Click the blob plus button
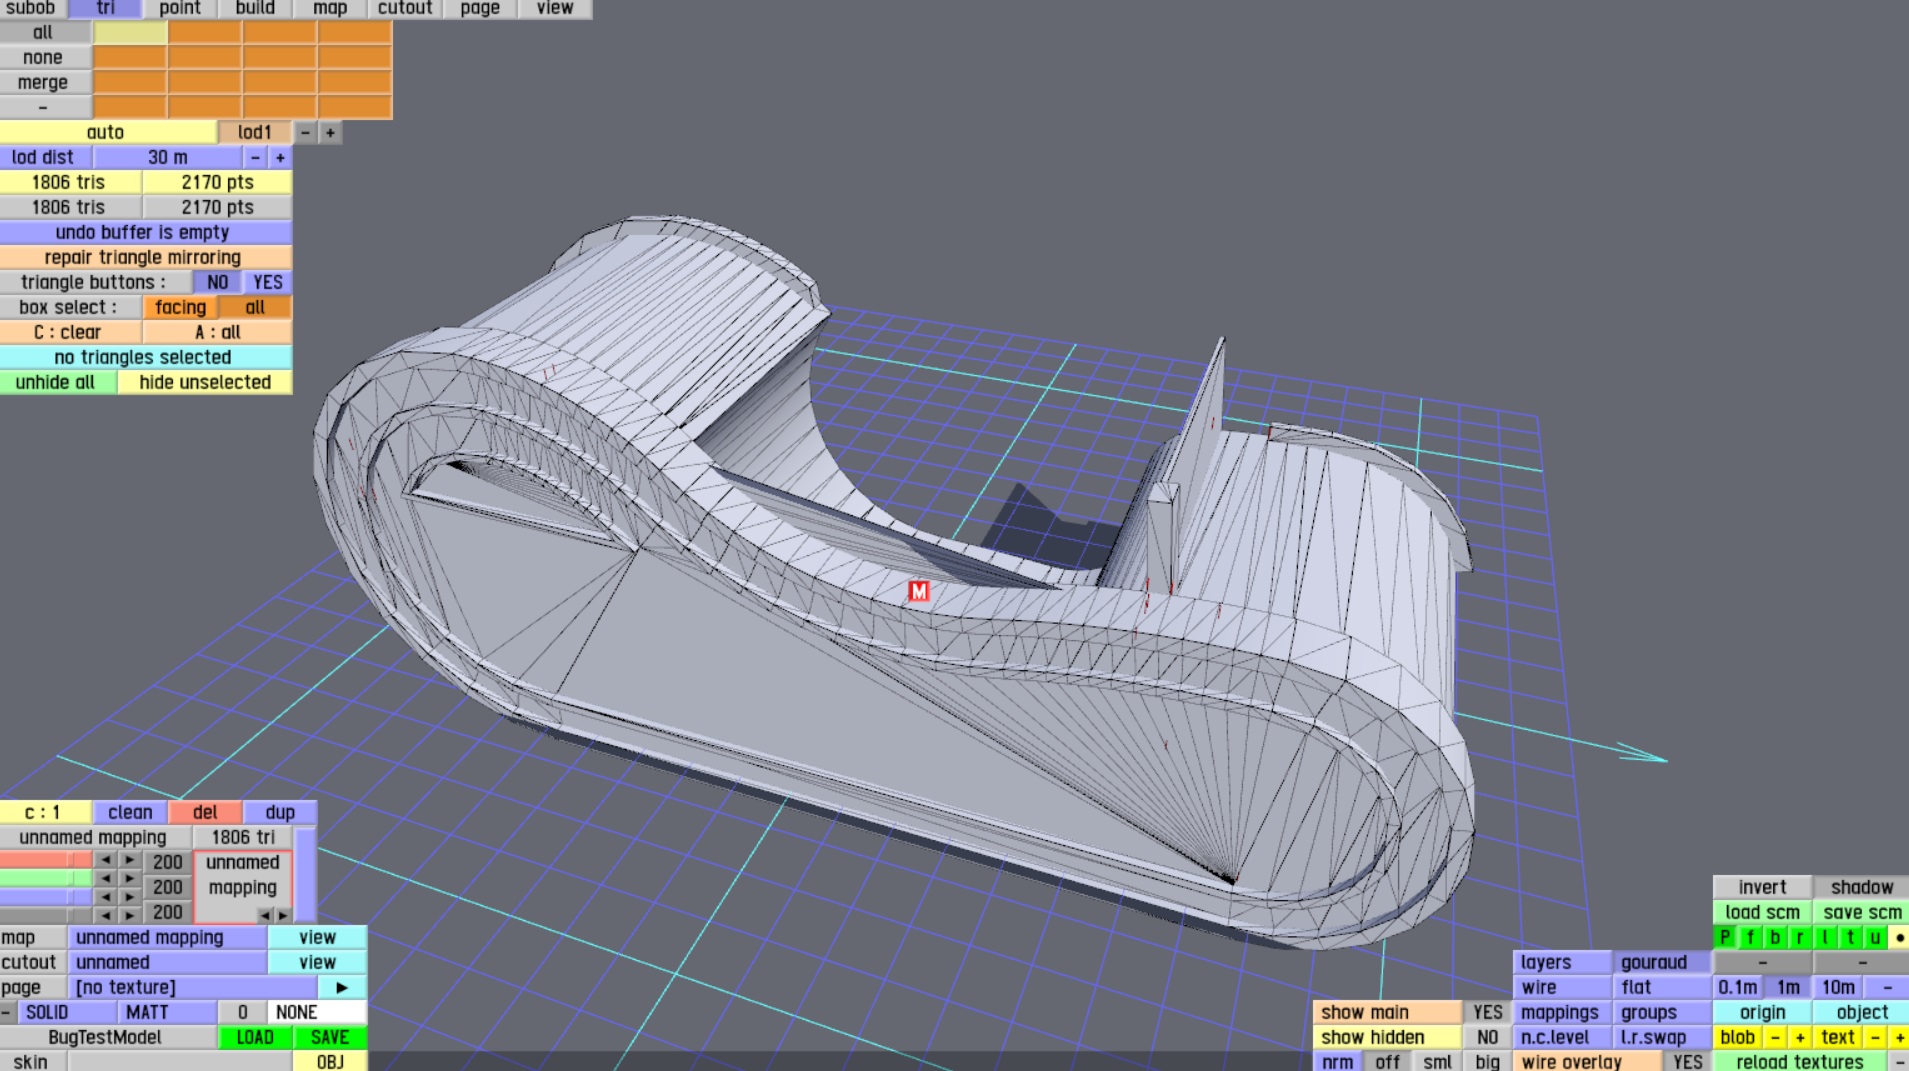 coord(1800,1037)
